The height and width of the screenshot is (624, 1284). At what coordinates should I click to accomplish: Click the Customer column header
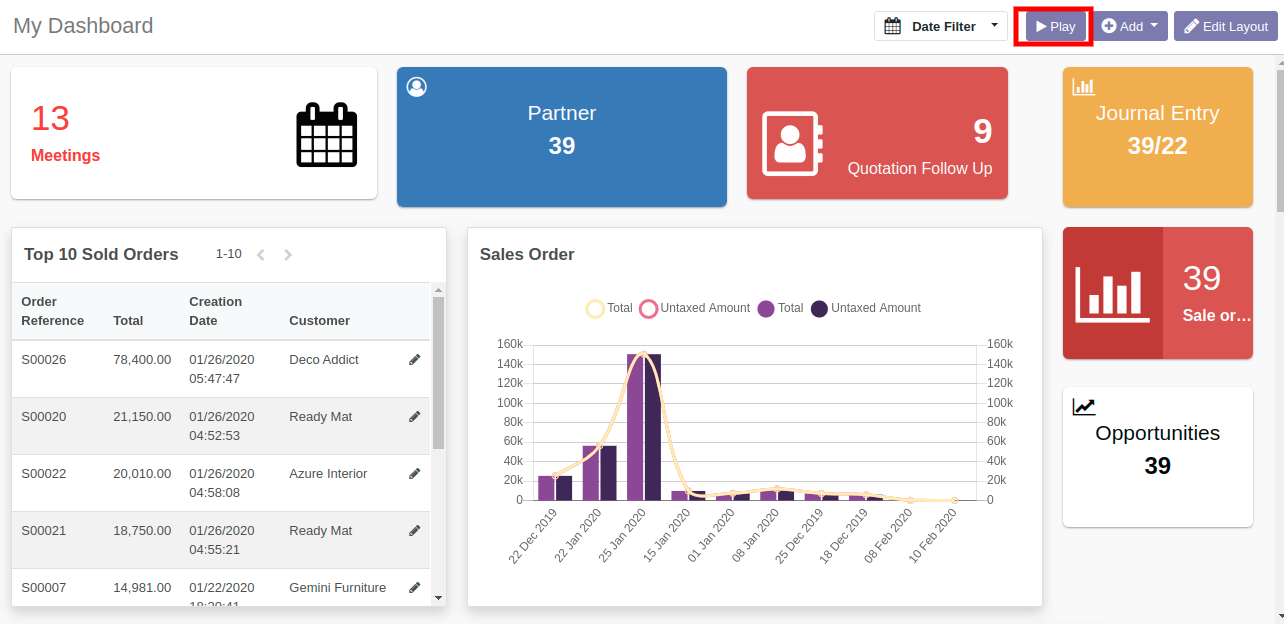(319, 321)
